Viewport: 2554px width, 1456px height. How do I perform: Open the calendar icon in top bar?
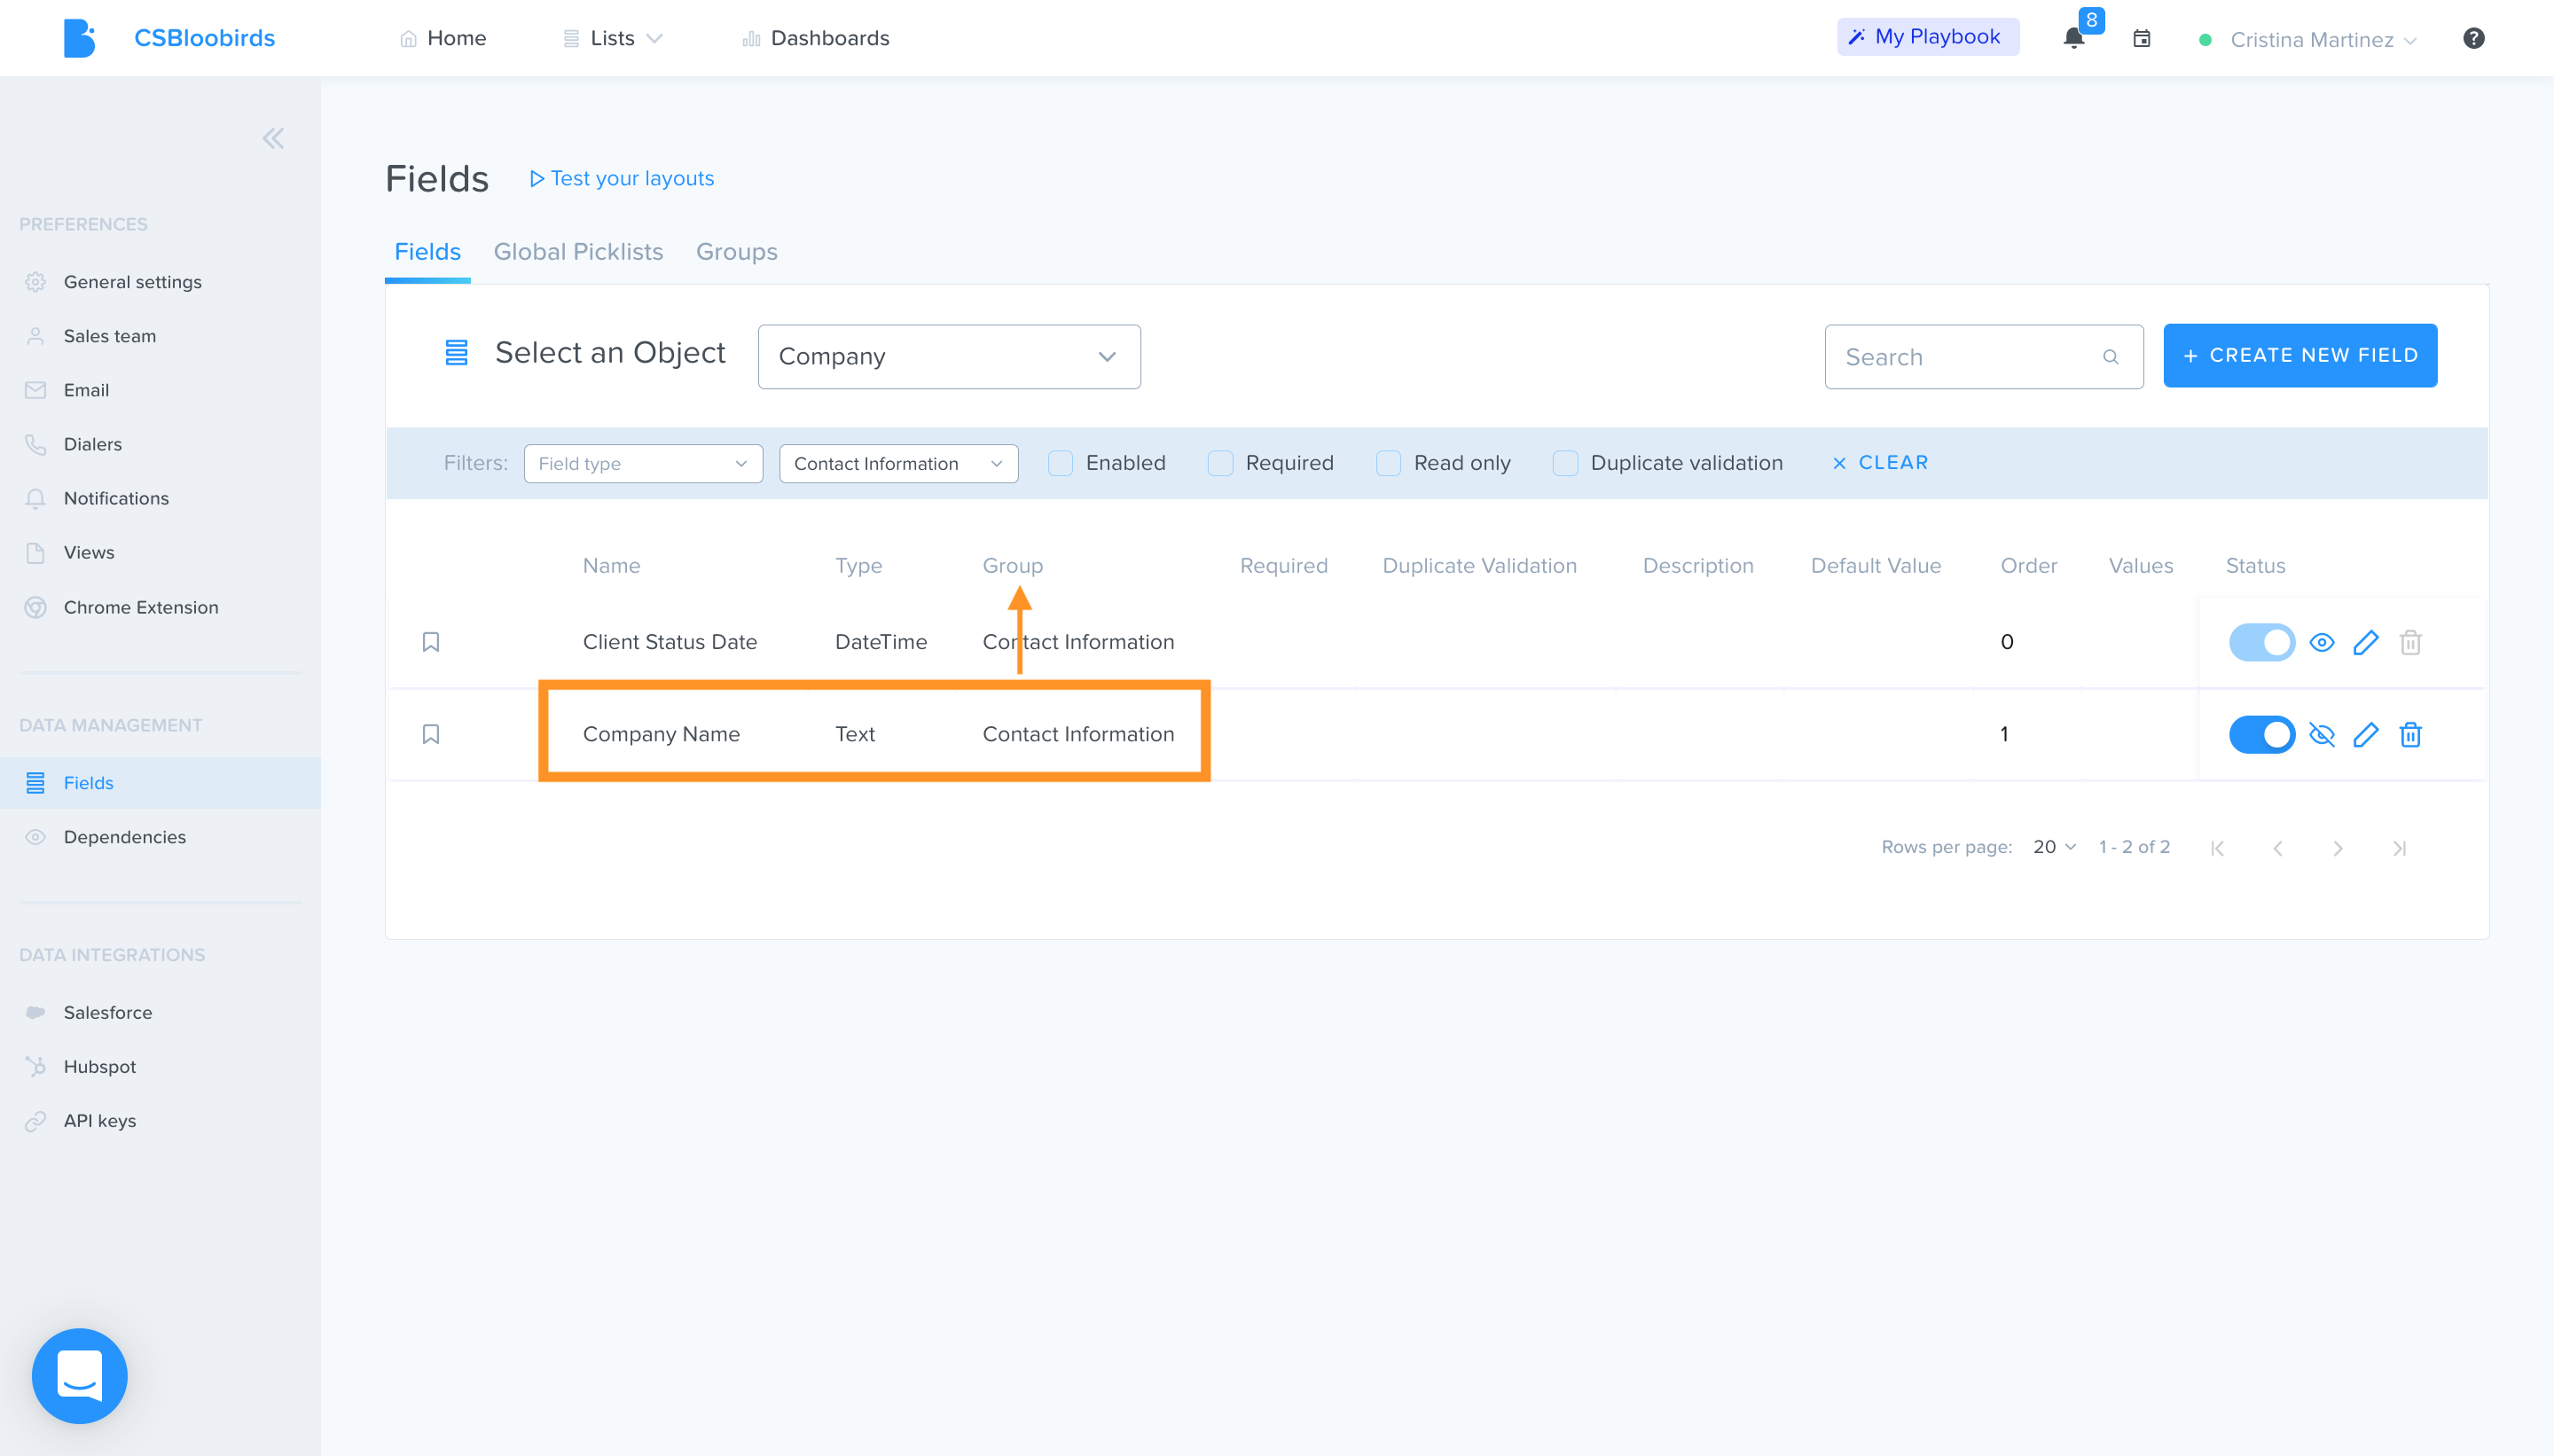(x=2141, y=39)
